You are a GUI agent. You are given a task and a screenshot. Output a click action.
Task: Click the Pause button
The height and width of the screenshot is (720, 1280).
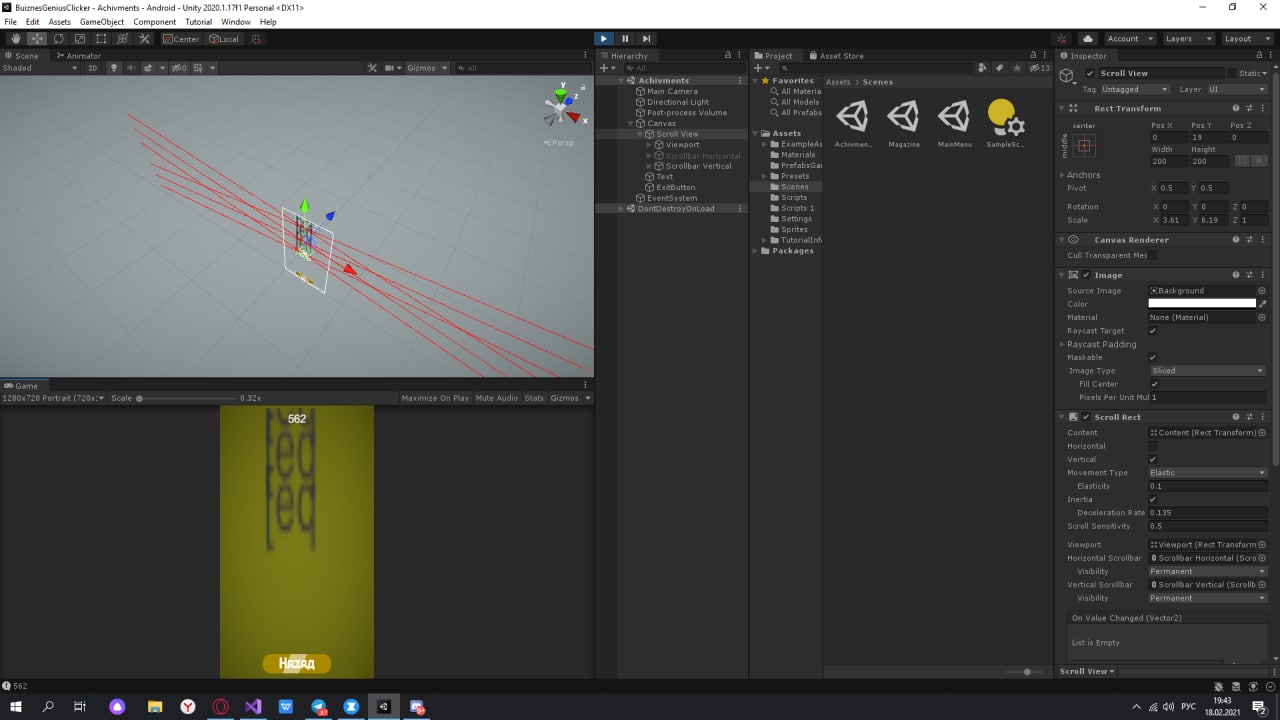click(x=625, y=39)
